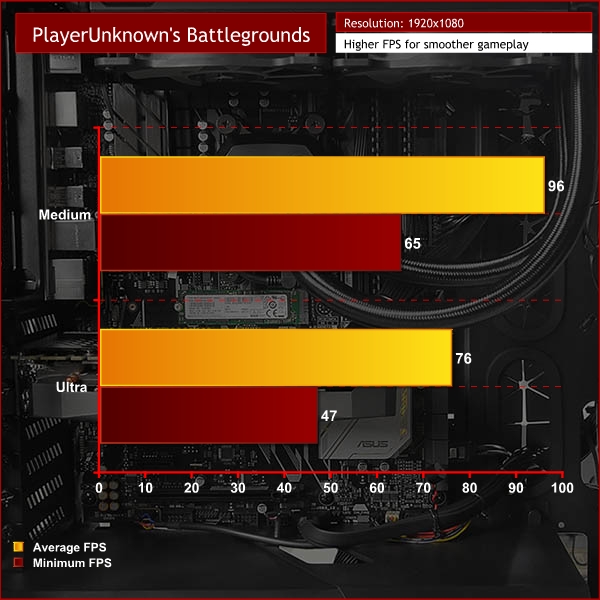Viewport: 600px width, 600px height.
Task: Click the axis tick label 10
Action: pos(145,488)
